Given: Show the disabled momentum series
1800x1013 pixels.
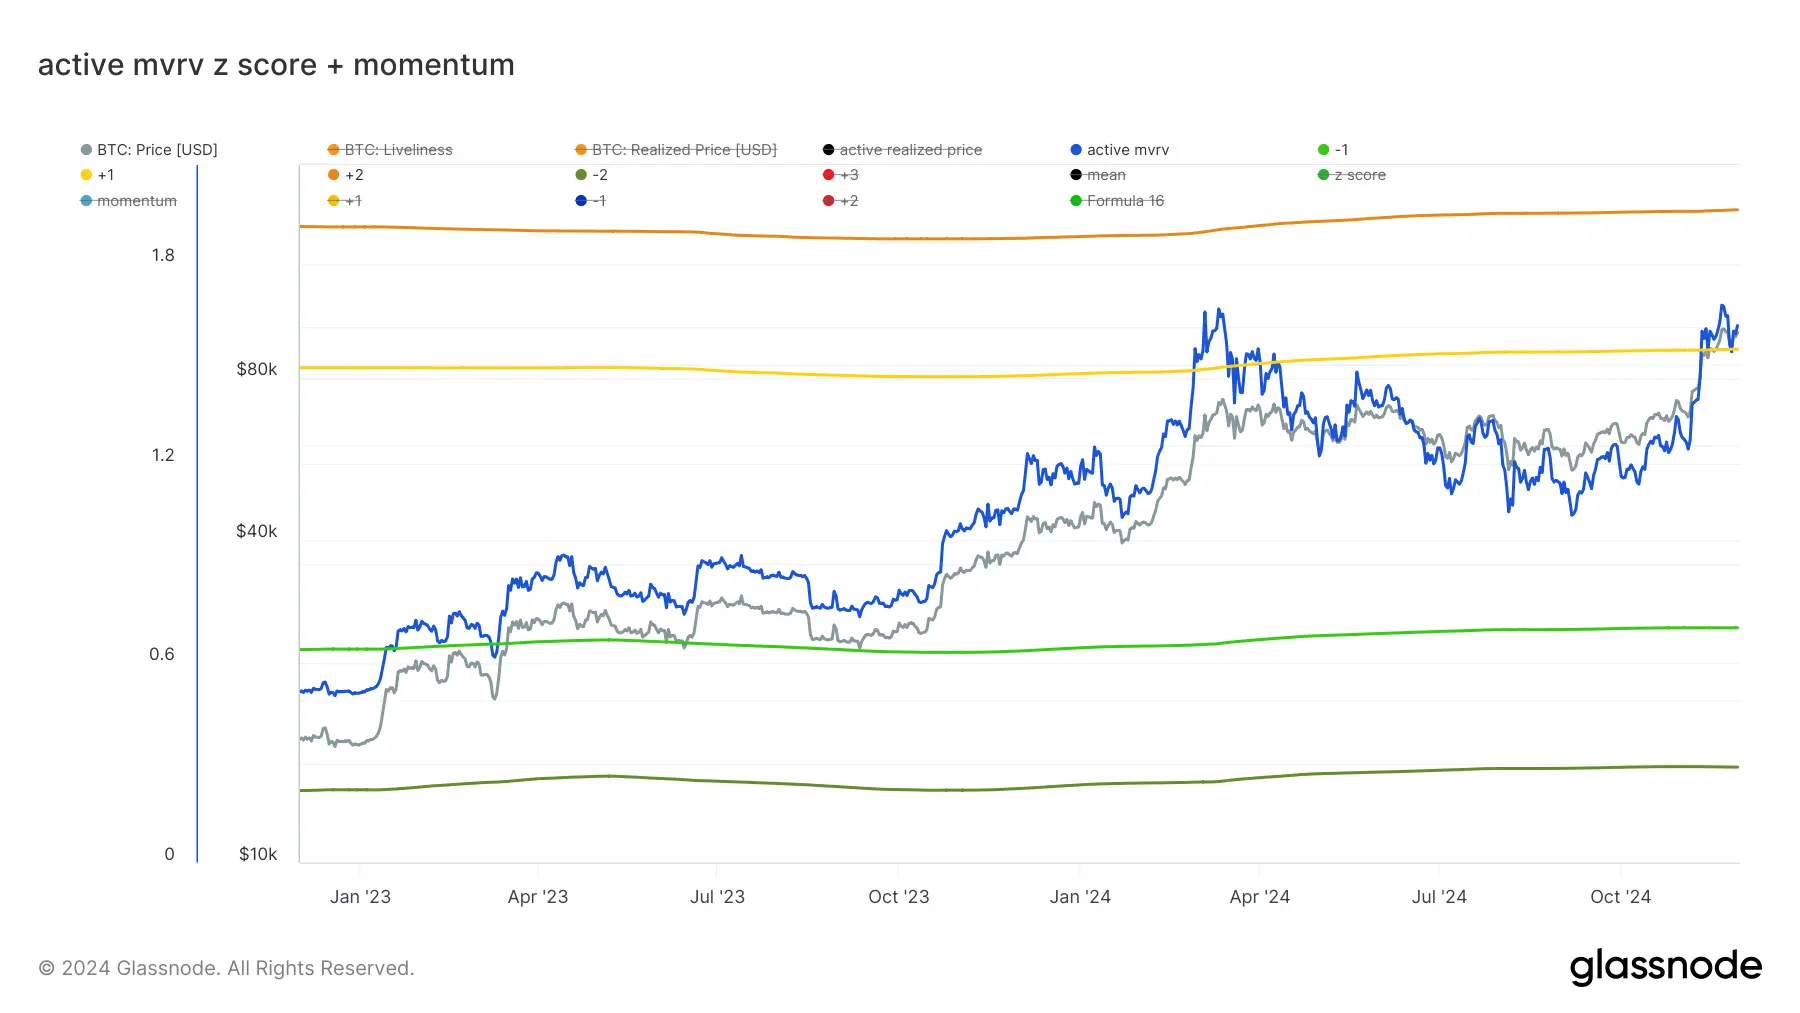Looking at the screenshot, I should pyautogui.click(x=129, y=201).
